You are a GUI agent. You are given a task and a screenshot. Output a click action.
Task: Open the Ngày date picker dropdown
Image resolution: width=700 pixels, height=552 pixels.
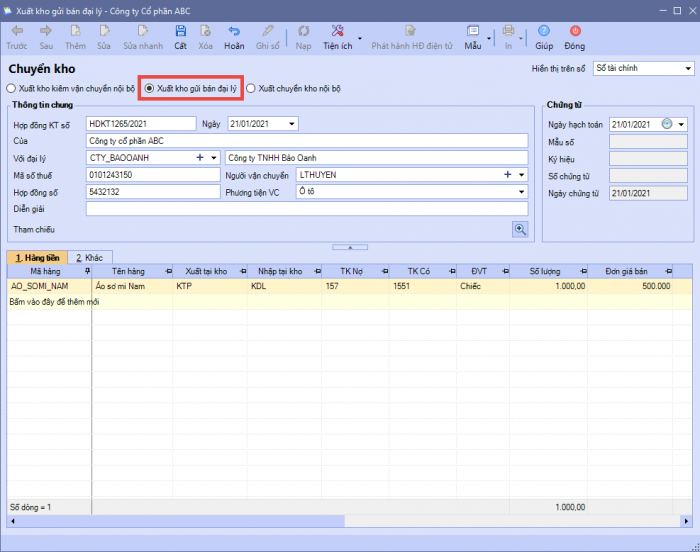(x=292, y=124)
